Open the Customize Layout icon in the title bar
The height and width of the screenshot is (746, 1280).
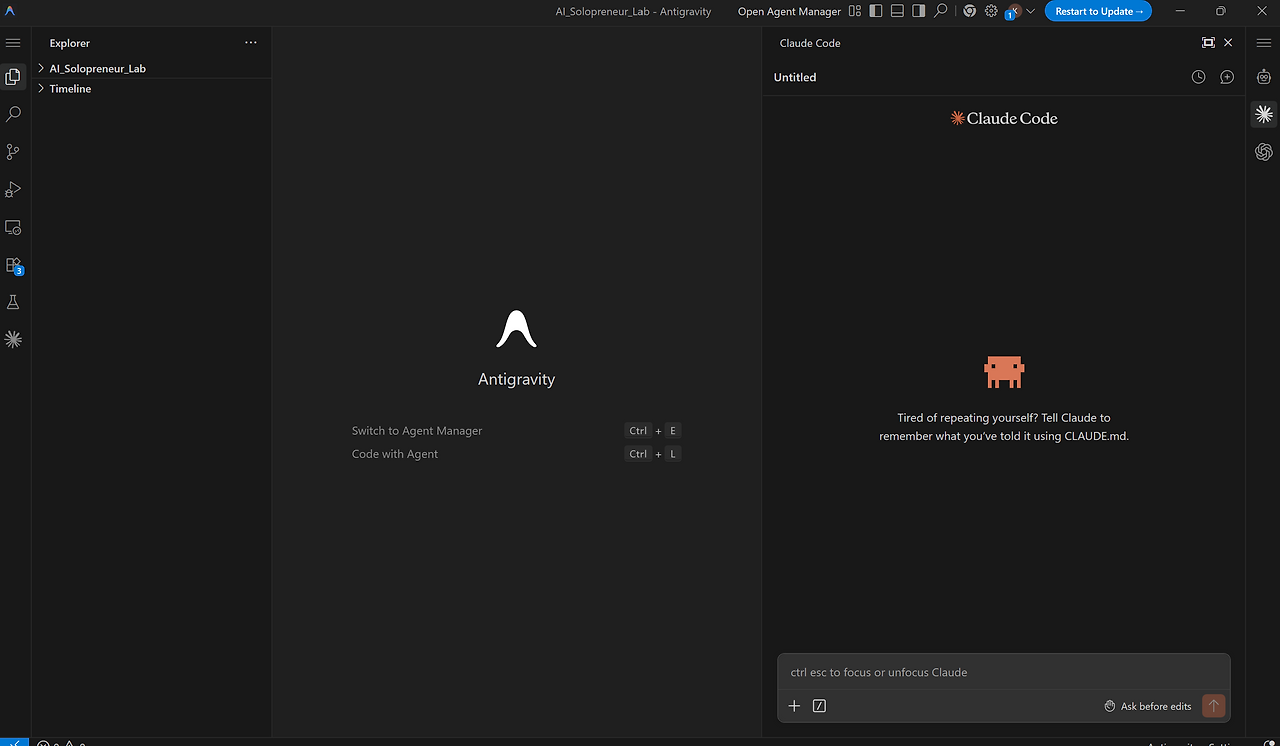pos(854,11)
